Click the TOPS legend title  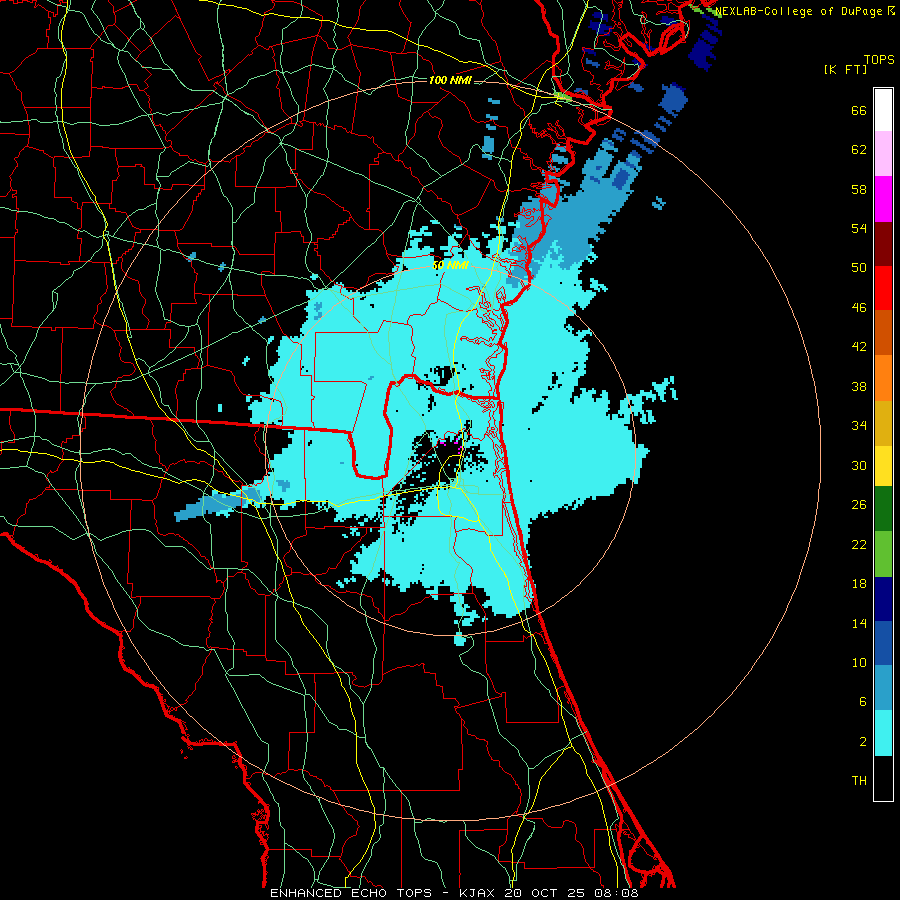[x=879, y=60]
